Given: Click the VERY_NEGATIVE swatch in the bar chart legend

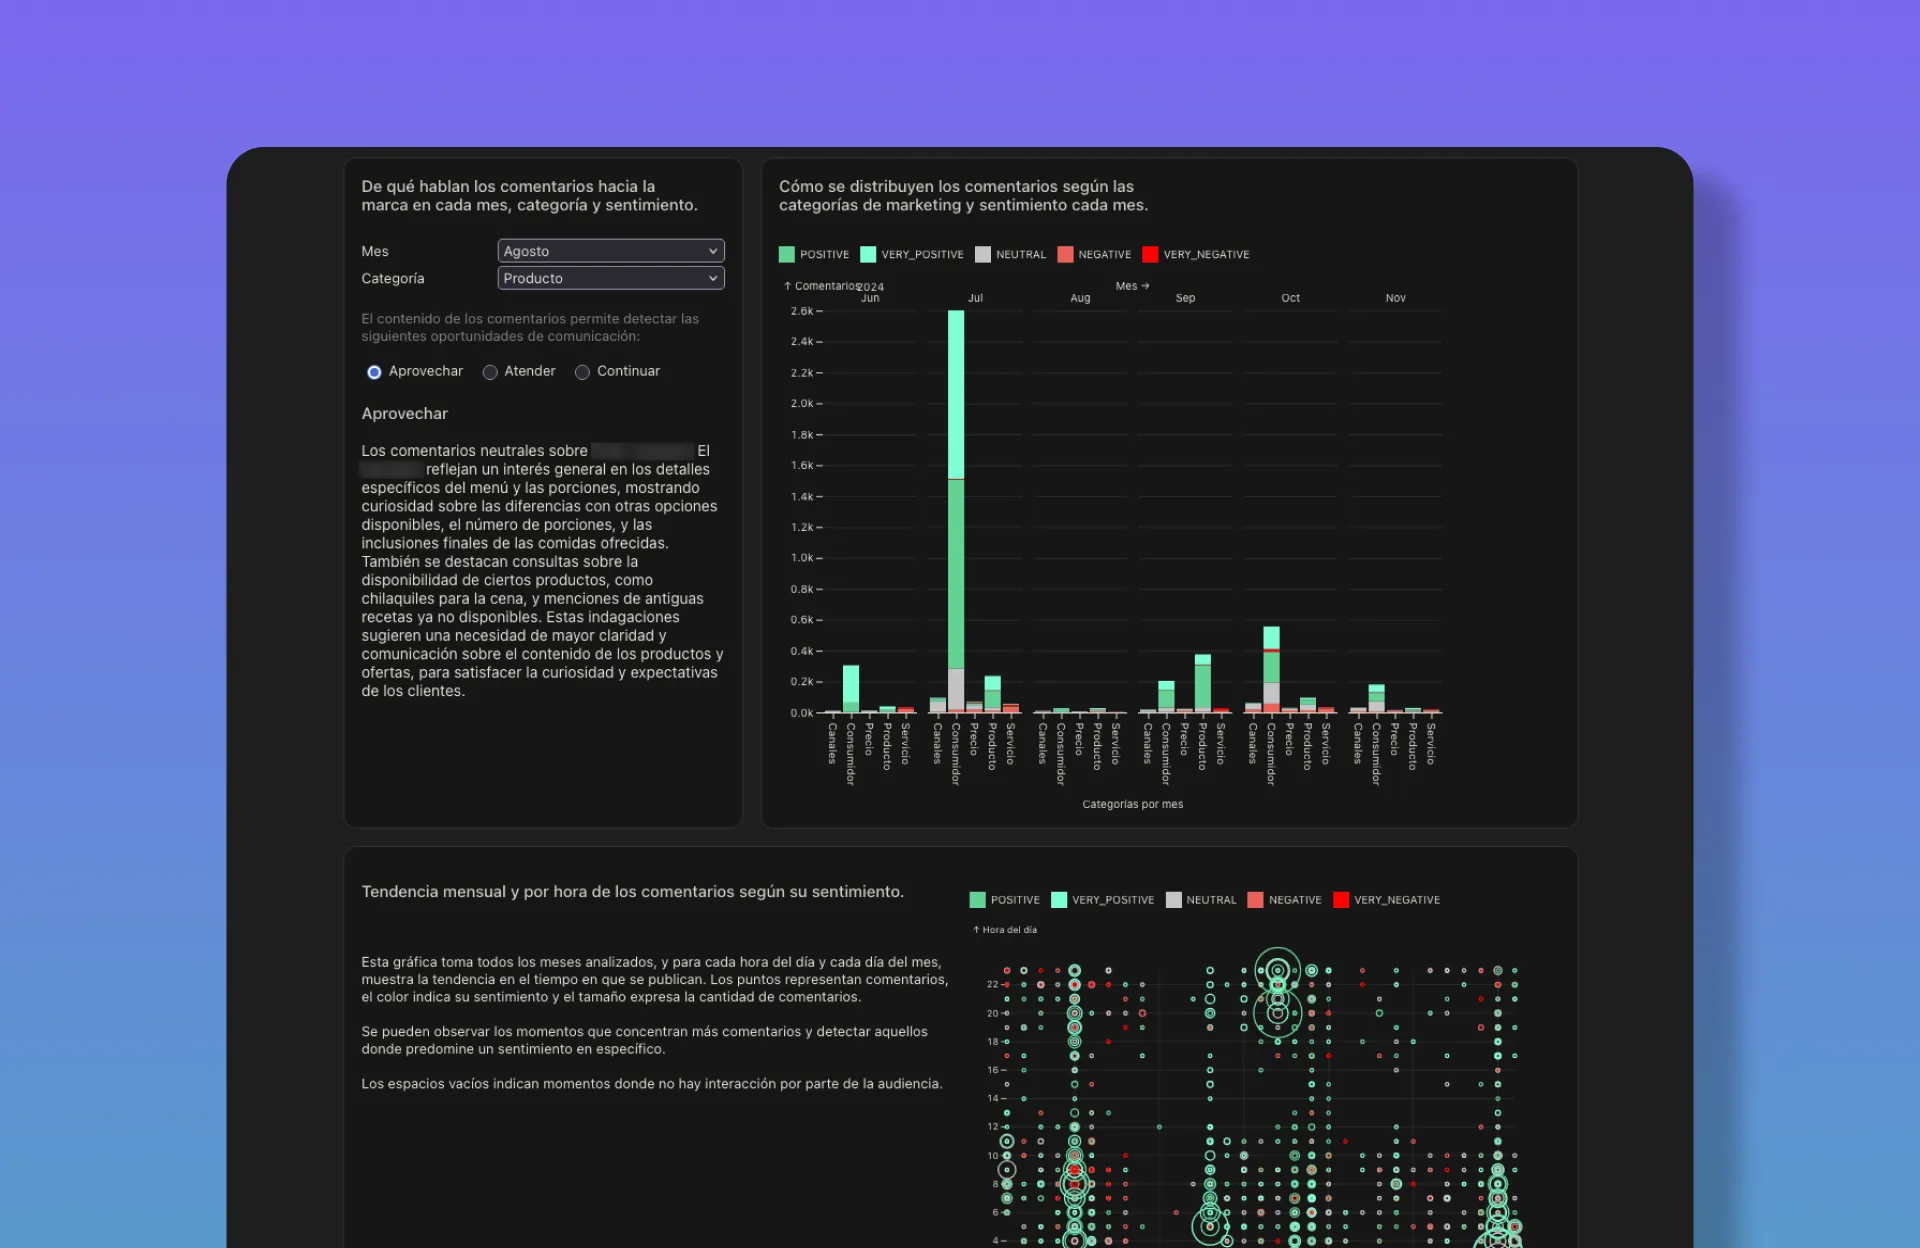Looking at the screenshot, I should click(x=1150, y=254).
